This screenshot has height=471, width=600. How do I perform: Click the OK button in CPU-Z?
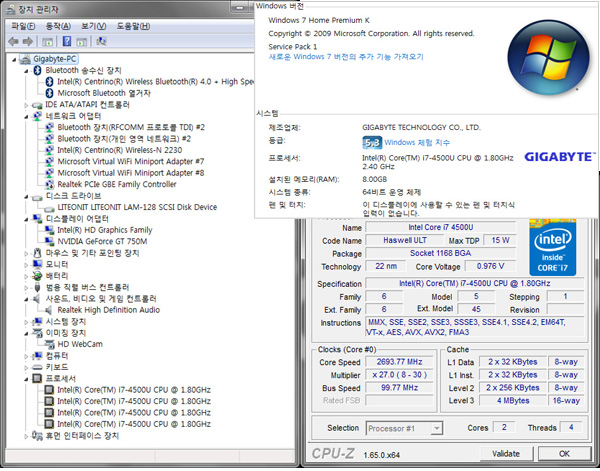(x=564, y=454)
